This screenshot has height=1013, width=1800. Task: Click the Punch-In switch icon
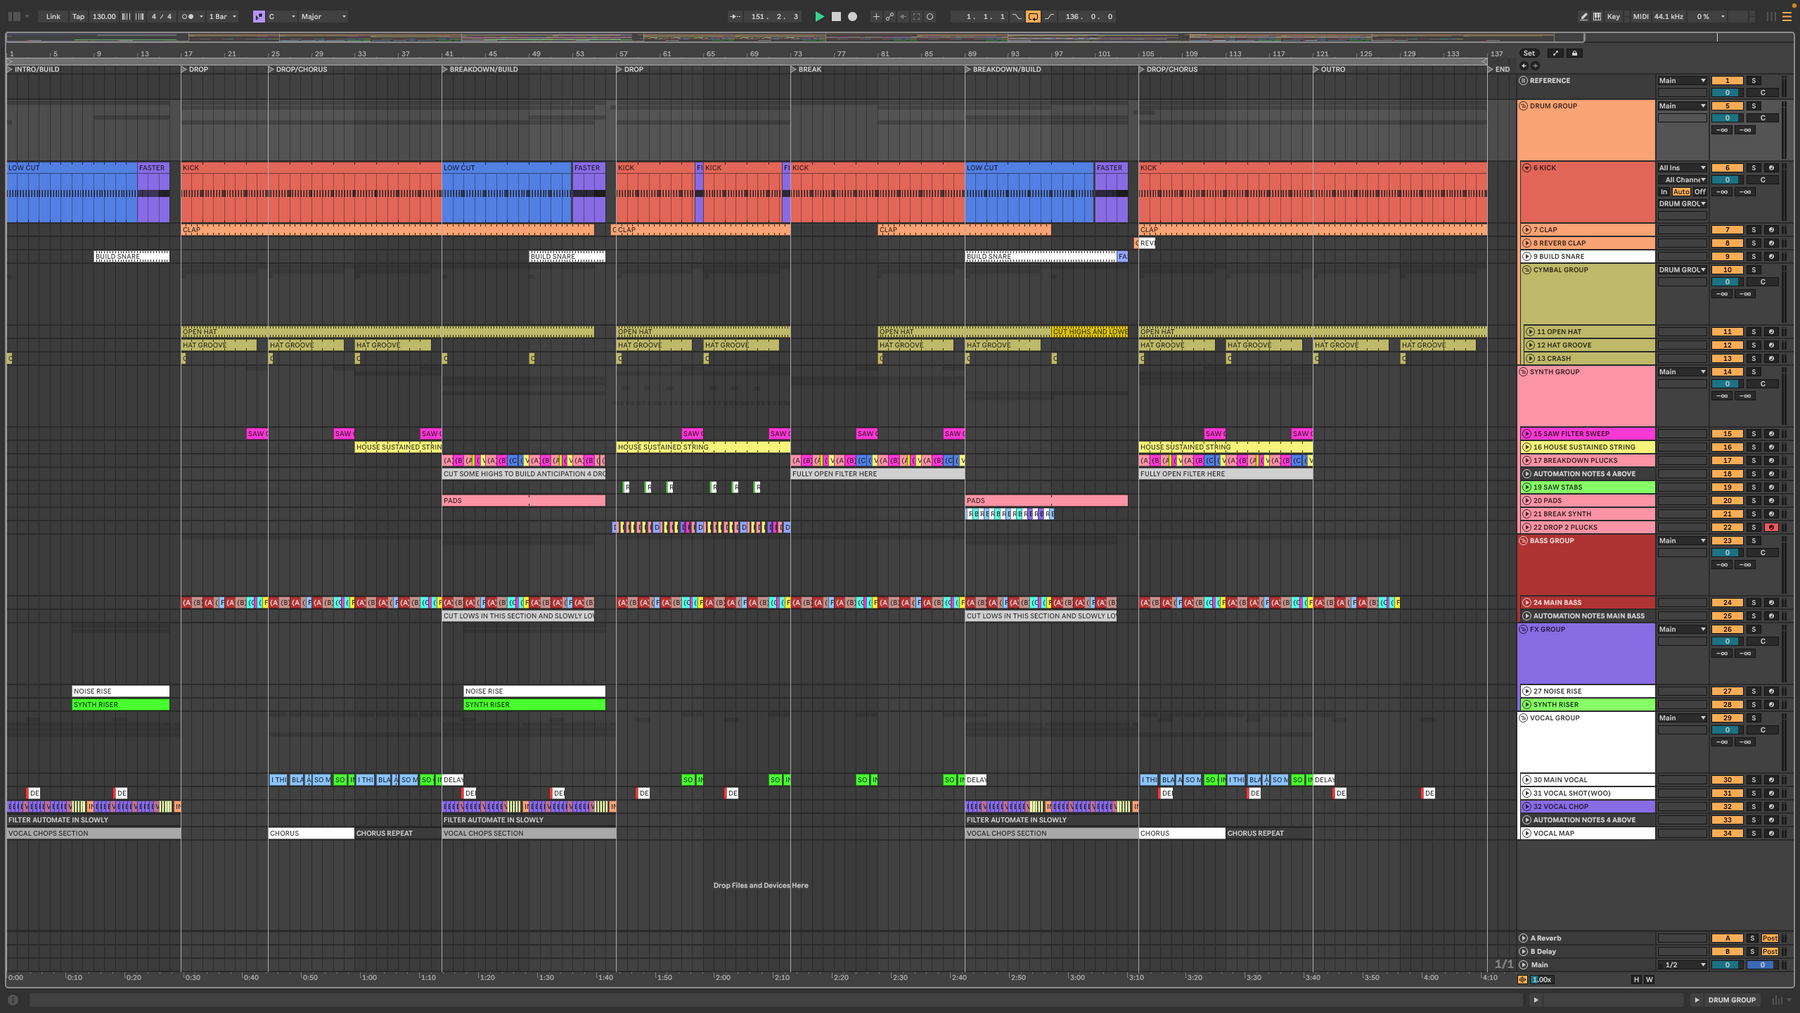[1017, 16]
